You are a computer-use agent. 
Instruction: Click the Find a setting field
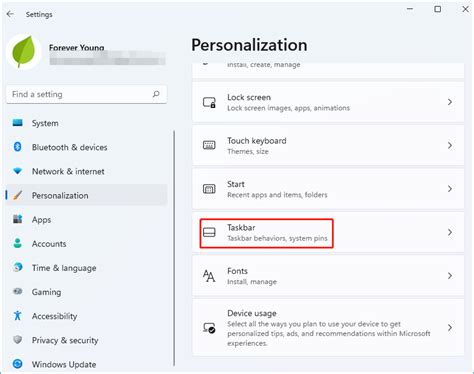pyautogui.click(x=86, y=94)
